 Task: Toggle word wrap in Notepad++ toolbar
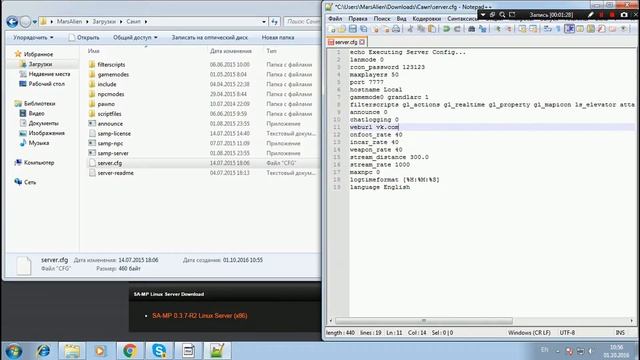pyautogui.click(x=548, y=29)
